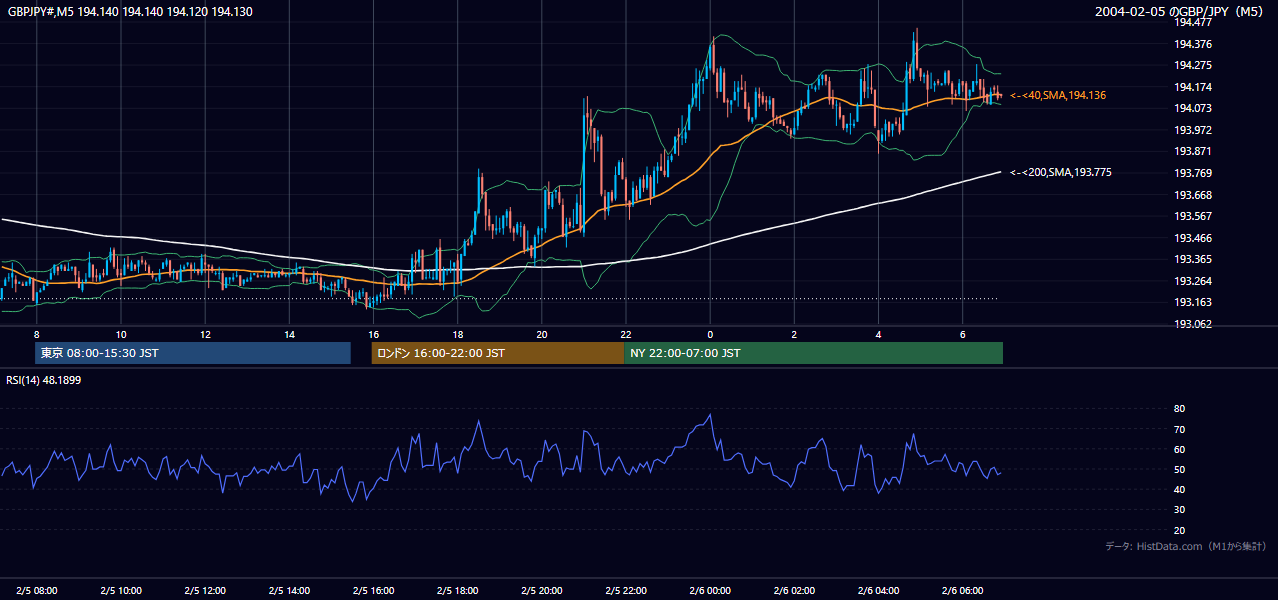Click price axis value 193.871
Image resolution: width=1278 pixels, height=600 pixels.
pyautogui.click(x=1192, y=151)
